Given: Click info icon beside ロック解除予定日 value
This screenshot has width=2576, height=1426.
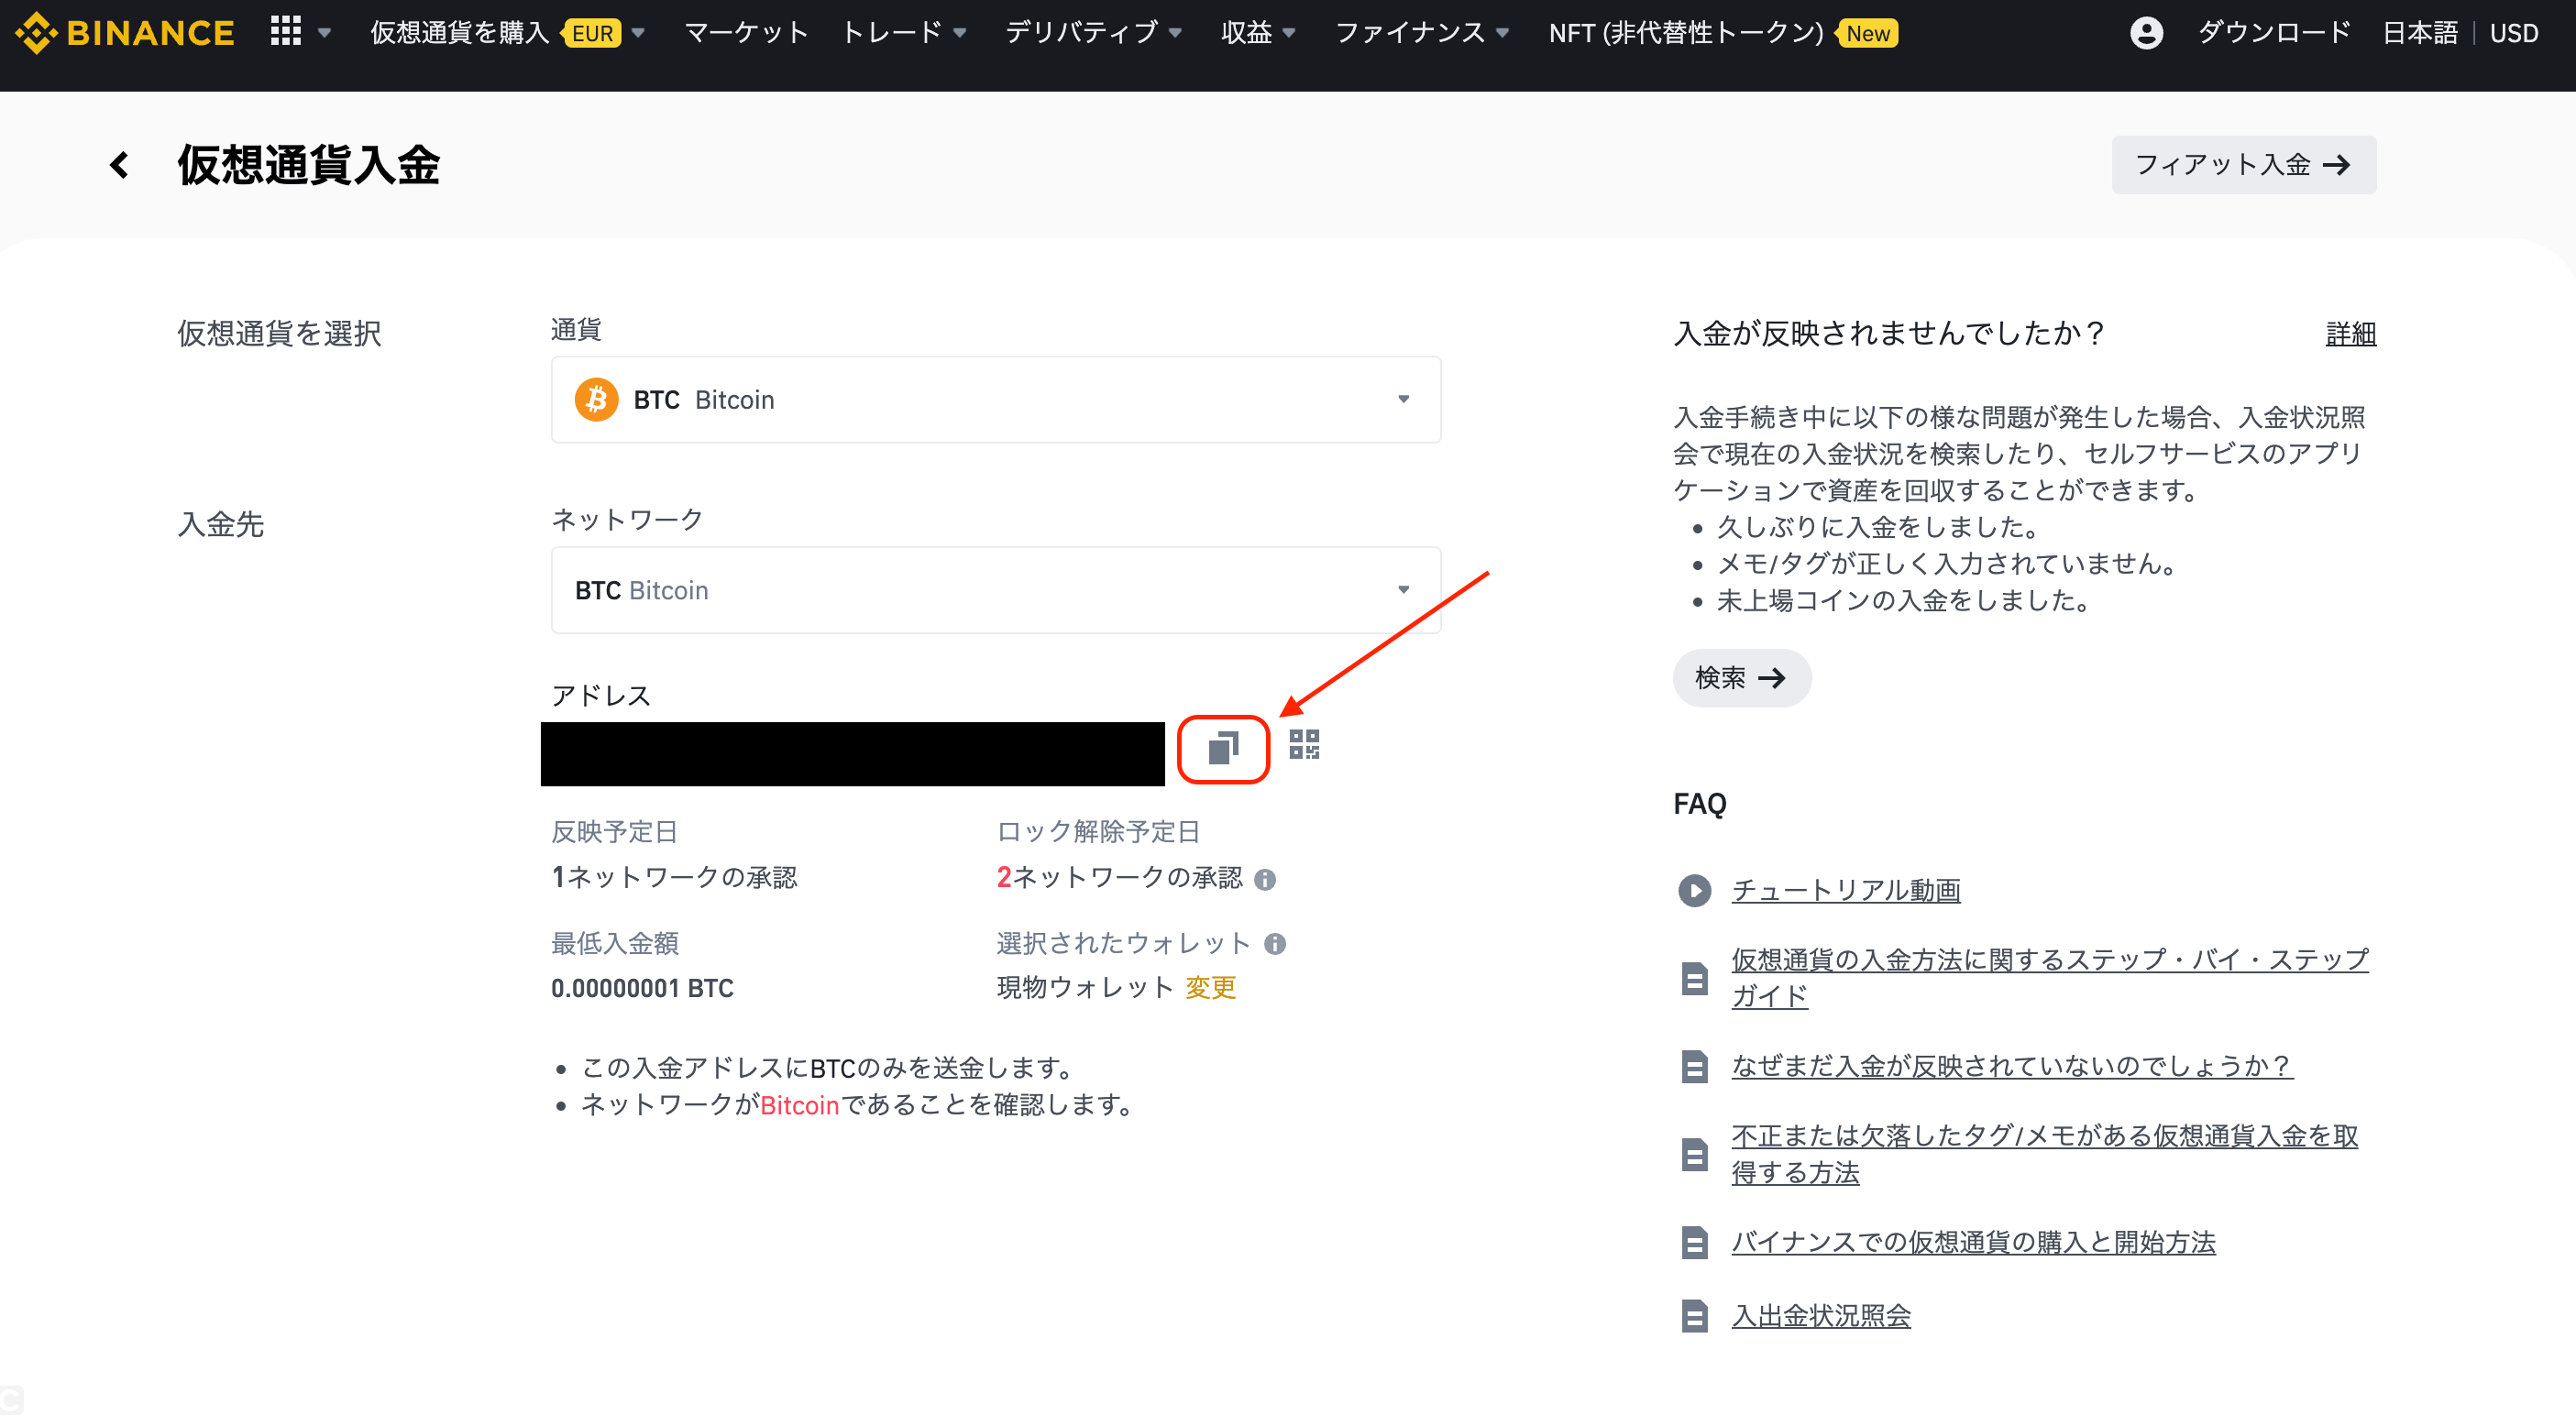Looking at the screenshot, I should [1265, 879].
